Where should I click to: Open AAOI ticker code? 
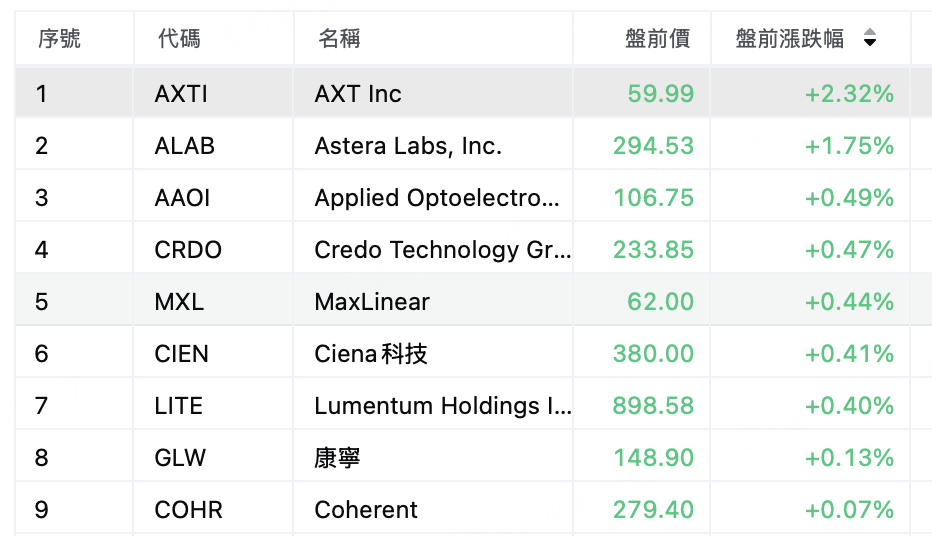(x=182, y=198)
